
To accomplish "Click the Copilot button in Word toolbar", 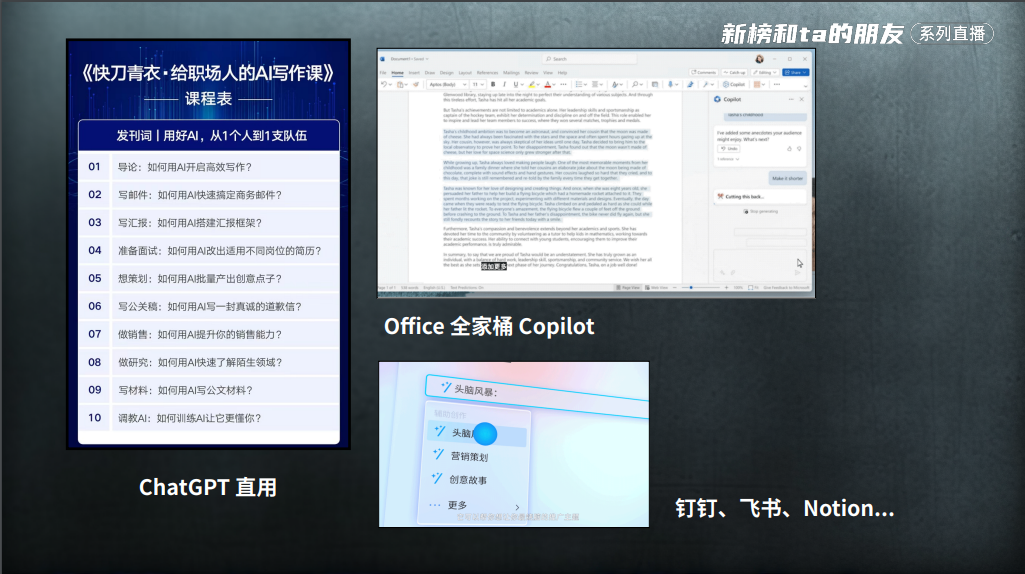I will tap(734, 84).
